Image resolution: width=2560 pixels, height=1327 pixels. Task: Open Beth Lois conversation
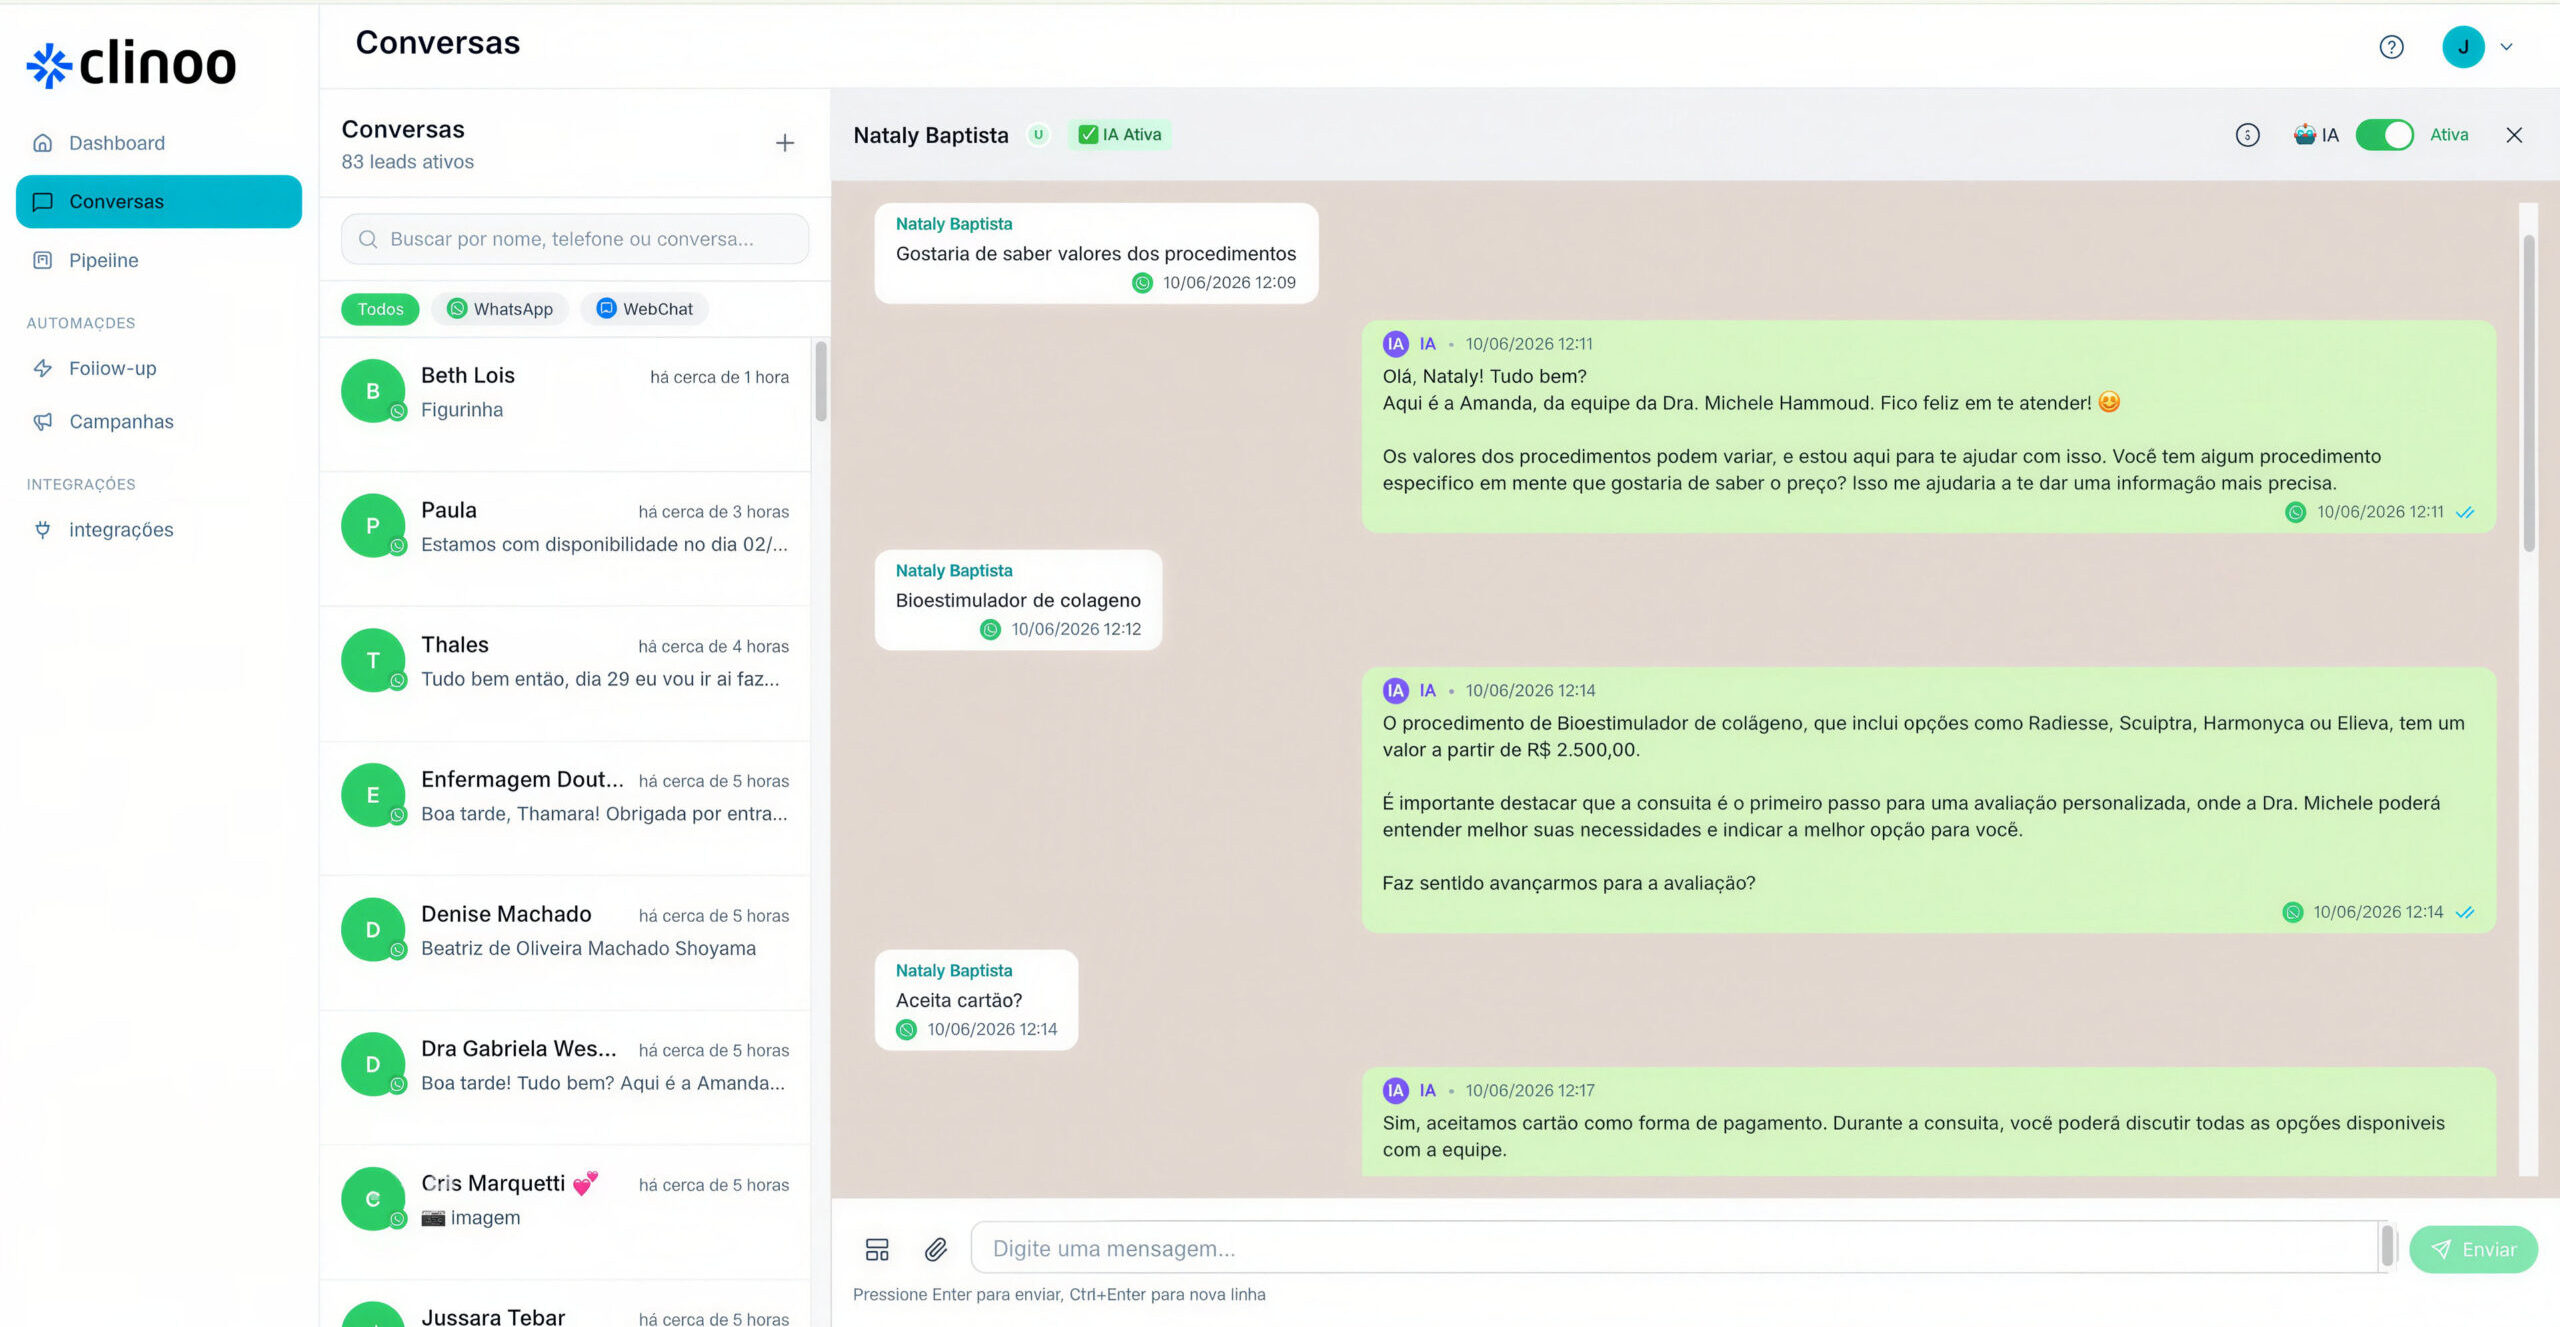(565, 404)
